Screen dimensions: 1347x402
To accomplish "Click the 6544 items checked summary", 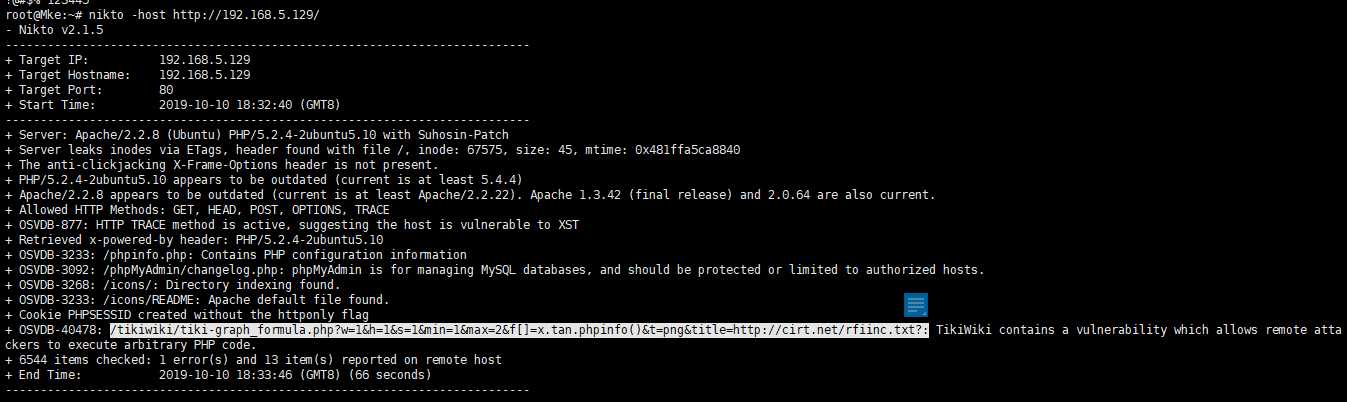I will [x=253, y=360].
